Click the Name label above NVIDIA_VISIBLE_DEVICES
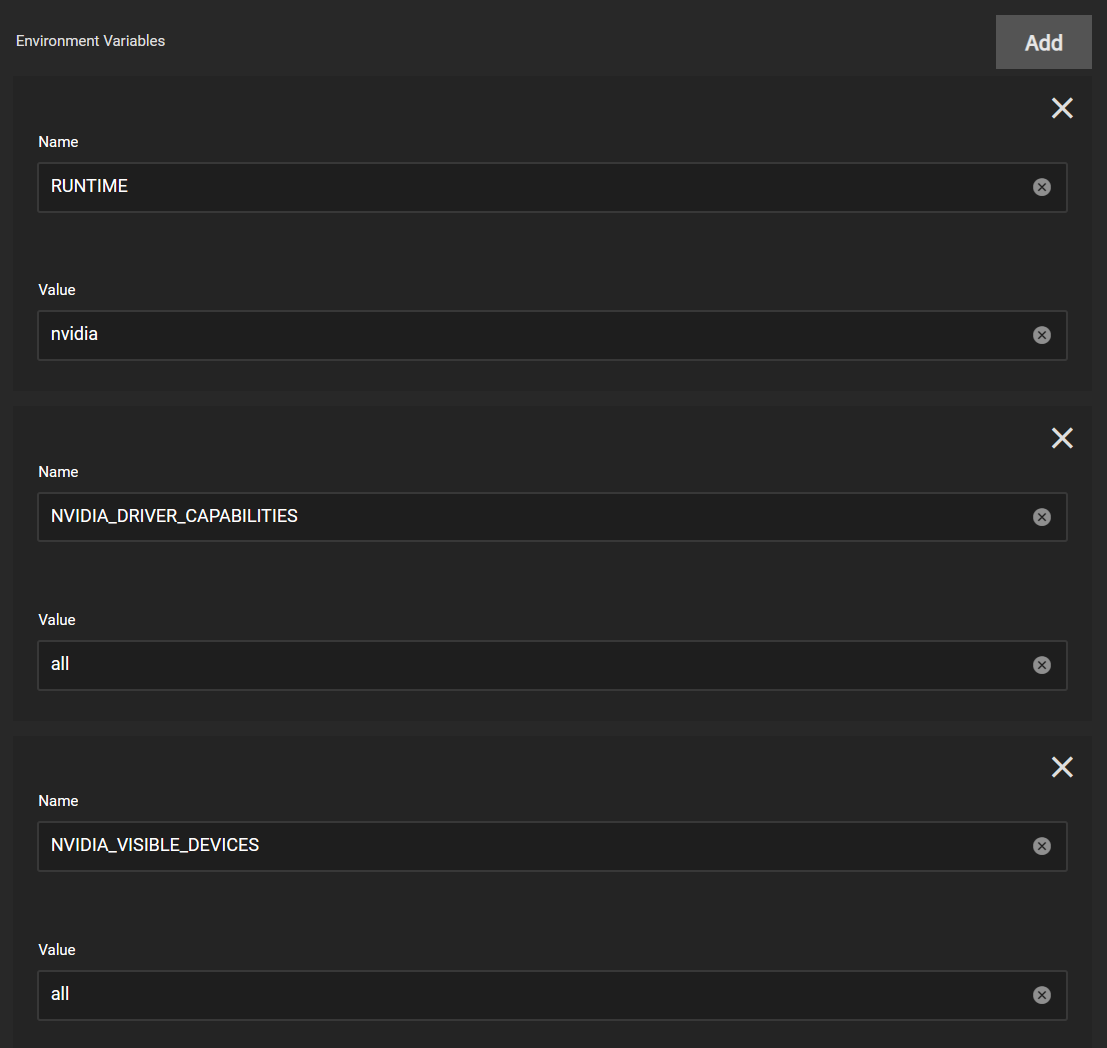Viewport: 1107px width, 1048px height. (58, 801)
